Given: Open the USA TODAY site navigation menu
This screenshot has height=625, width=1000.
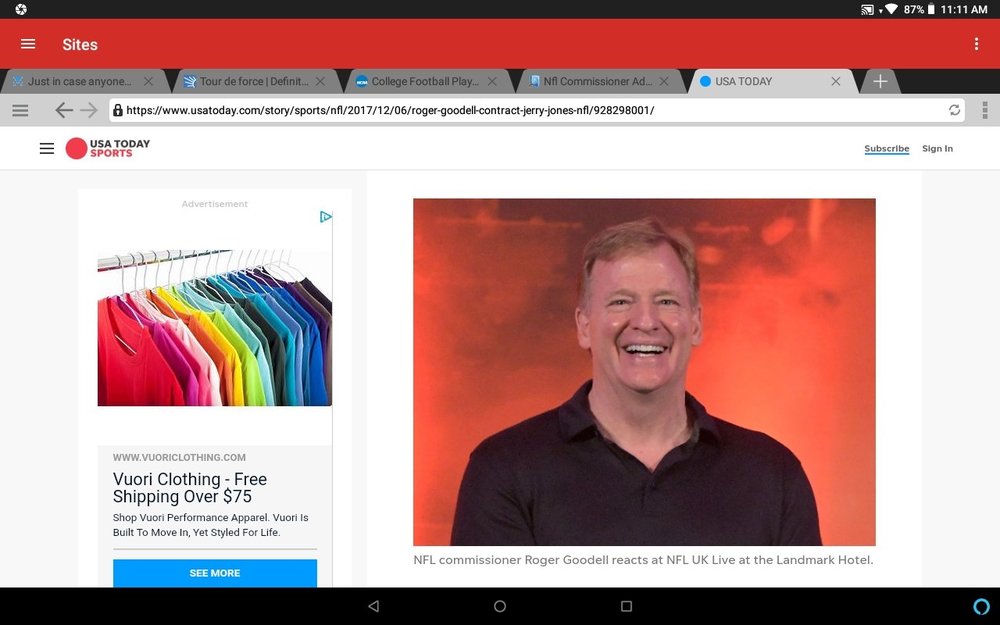Looking at the screenshot, I should pyautogui.click(x=47, y=149).
